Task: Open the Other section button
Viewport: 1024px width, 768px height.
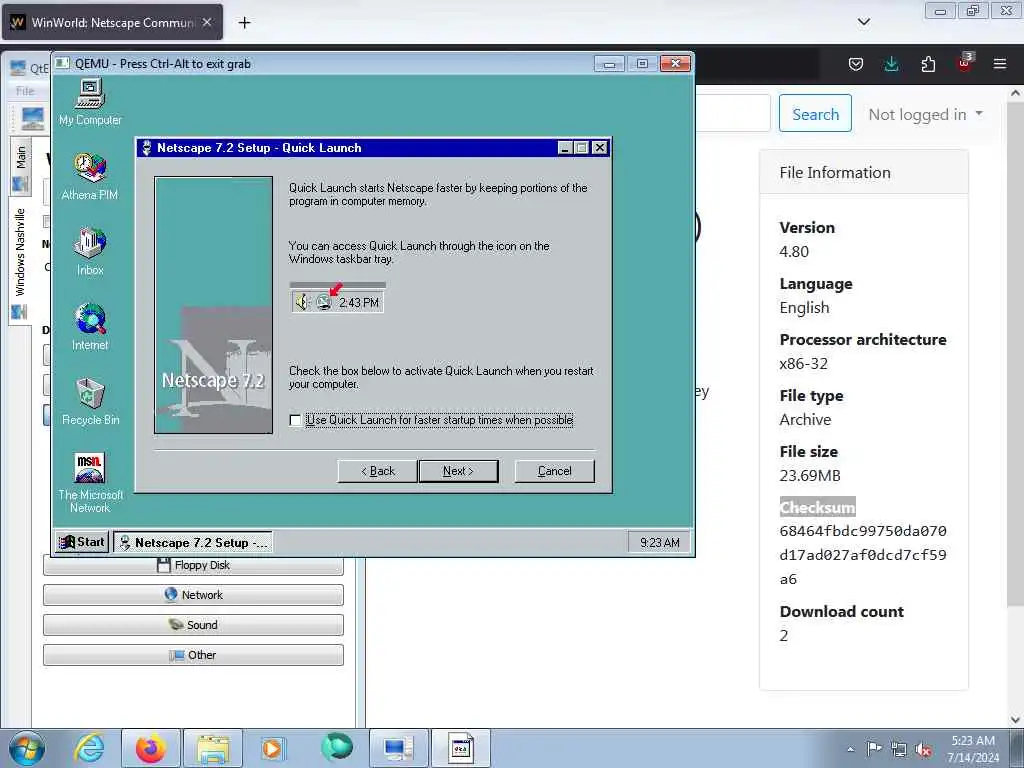Action: 193,655
